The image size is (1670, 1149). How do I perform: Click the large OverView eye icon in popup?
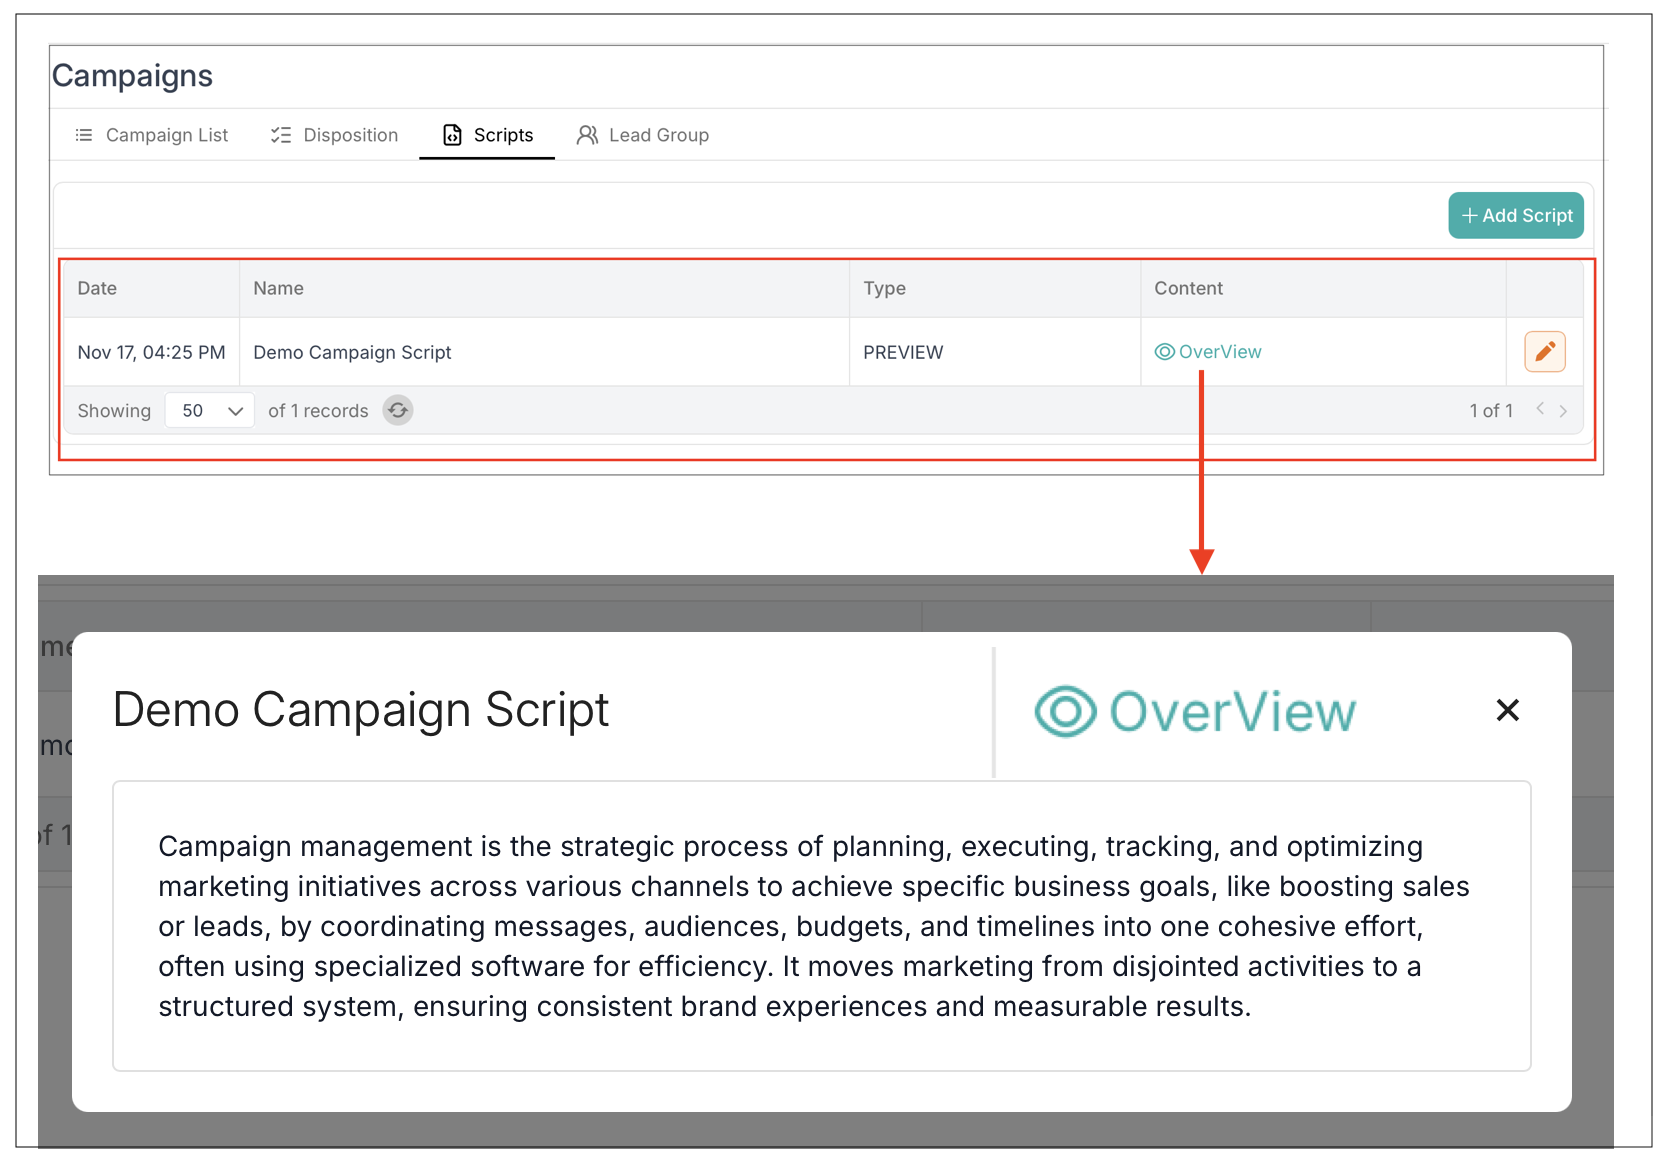coord(1065,711)
